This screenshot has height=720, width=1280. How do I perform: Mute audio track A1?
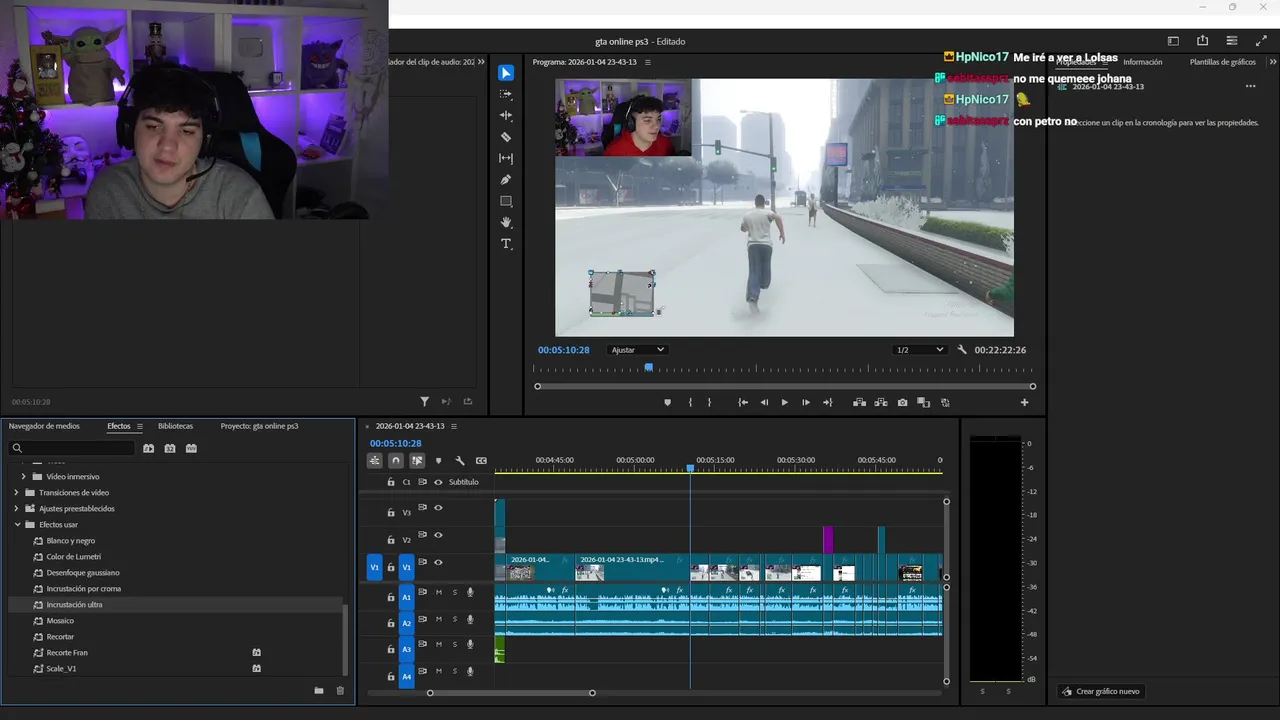(x=438, y=592)
